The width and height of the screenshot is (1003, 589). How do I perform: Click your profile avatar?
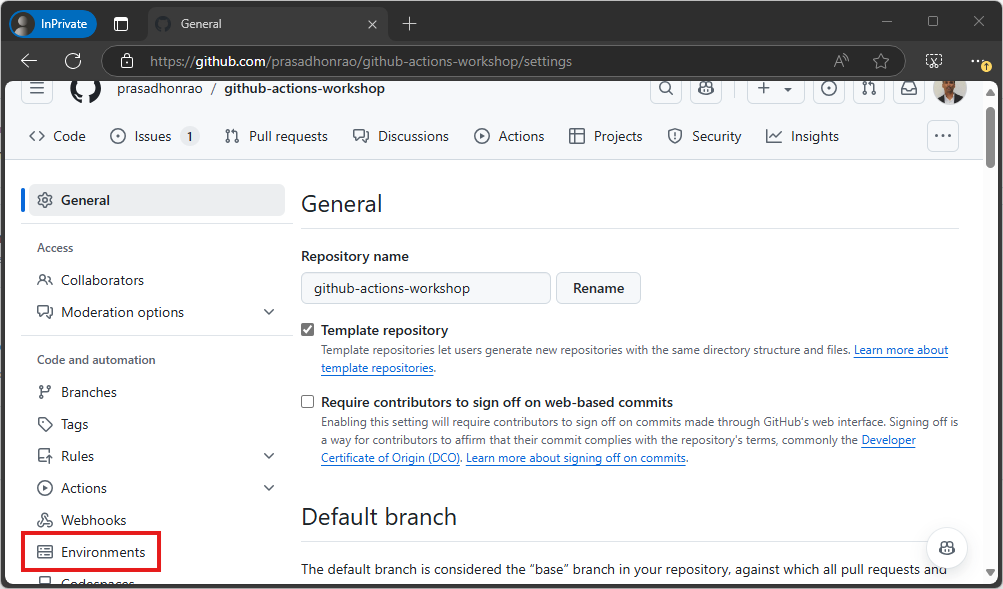(x=948, y=90)
